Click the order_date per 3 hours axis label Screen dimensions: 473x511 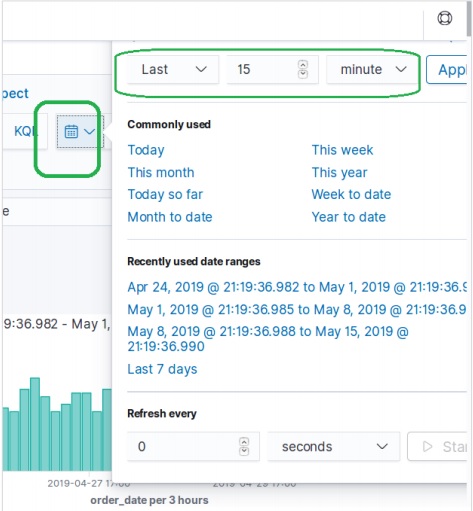click(x=149, y=500)
